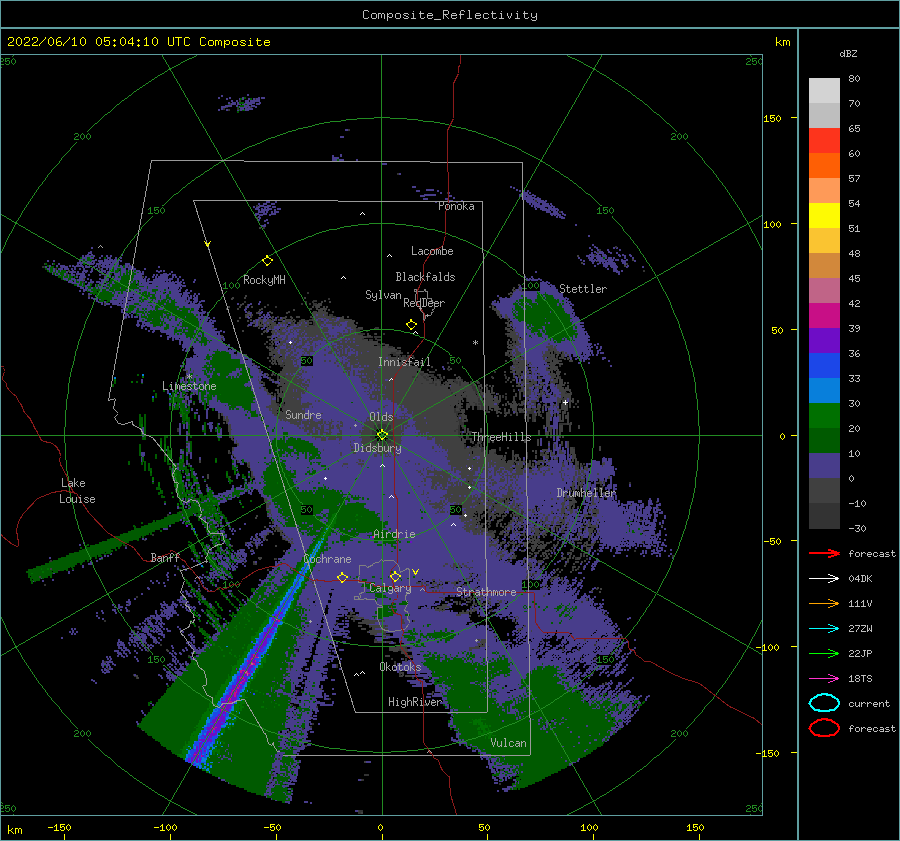Pick the bright green 20-30 dBZ swatch

pos(824,416)
